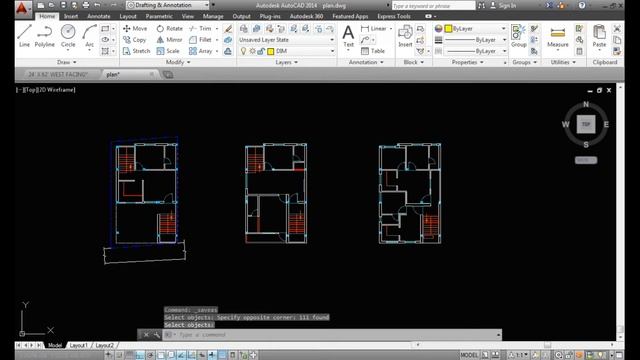Click the yellow object color swatch ByLayer
Viewport: 640px width, 360px height.
tap(448, 29)
